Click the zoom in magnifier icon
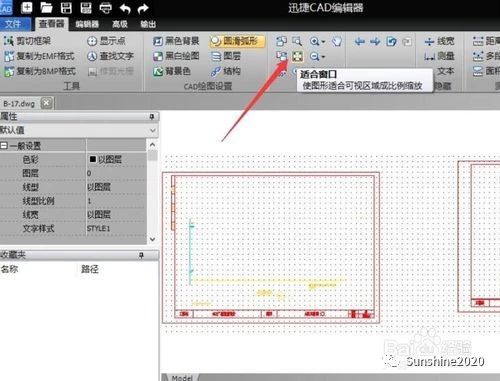Image resolution: width=500 pixels, height=381 pixels. (x=314, y=41)
